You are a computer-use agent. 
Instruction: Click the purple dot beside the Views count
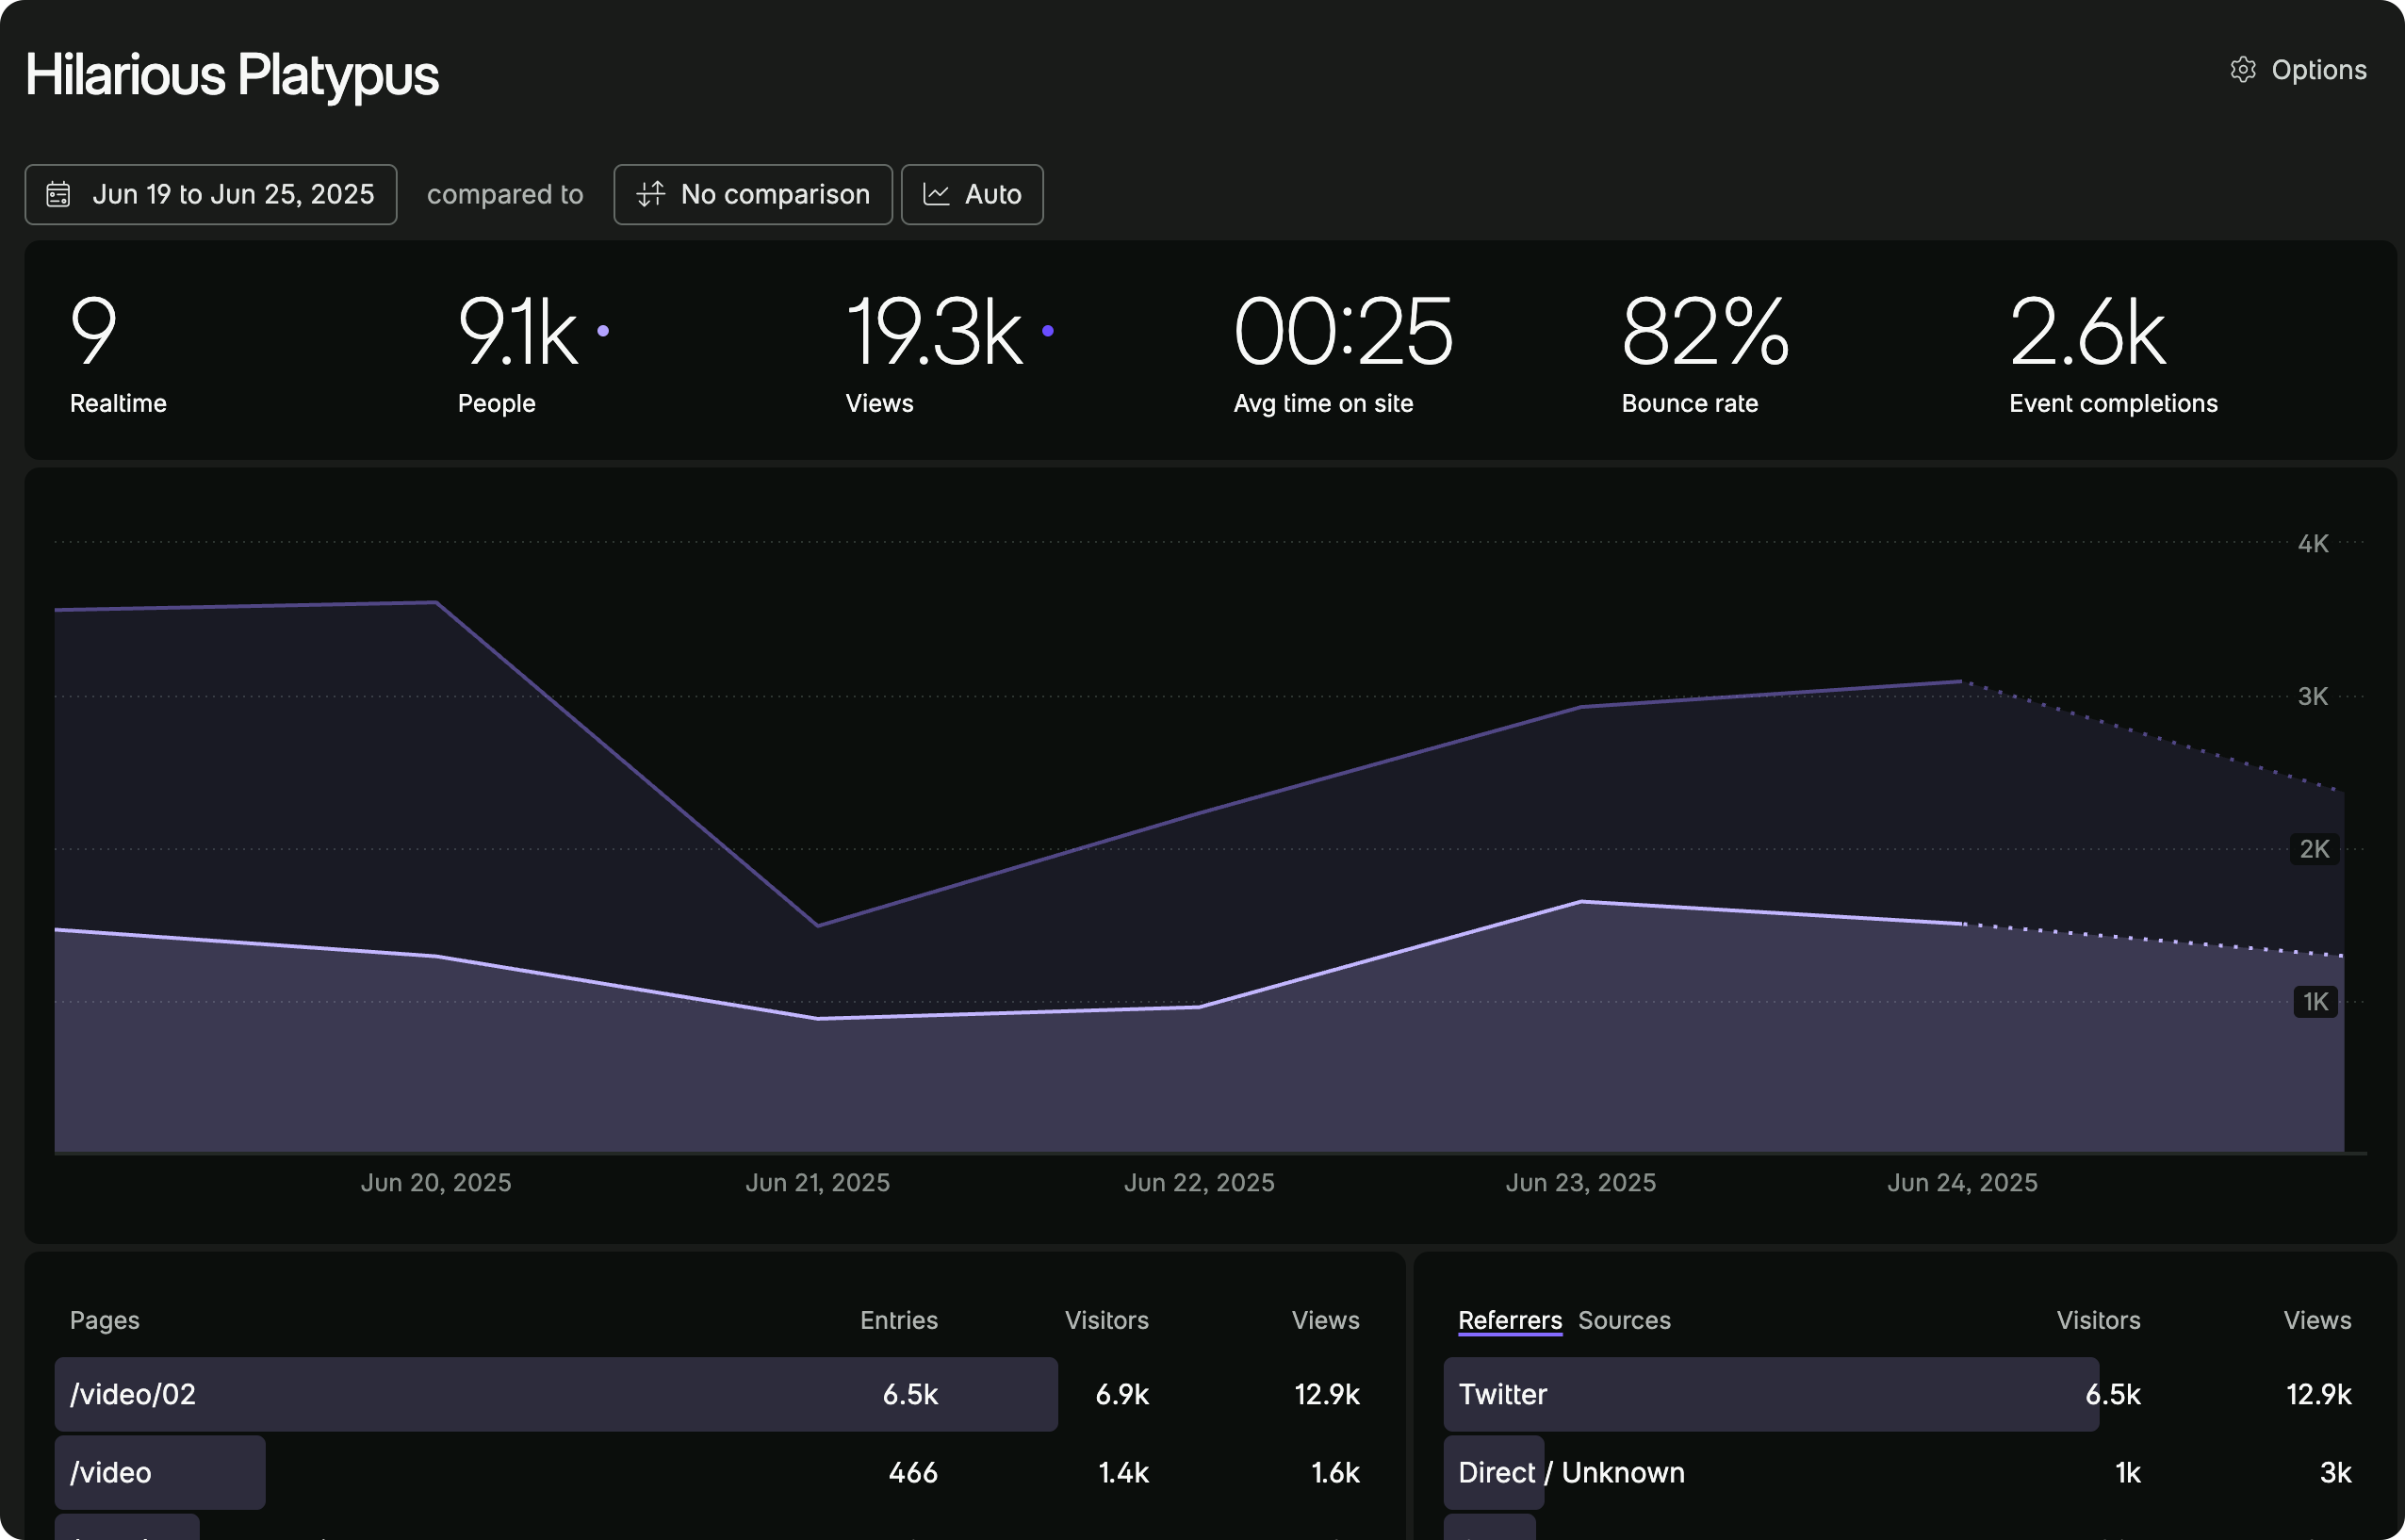[1047, 331]
